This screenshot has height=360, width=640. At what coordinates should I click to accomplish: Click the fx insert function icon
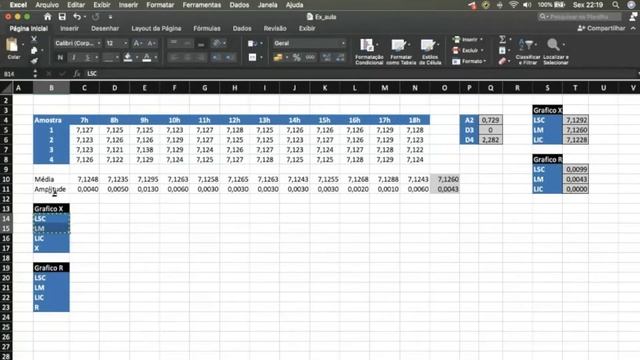click(x=76, y=74)
